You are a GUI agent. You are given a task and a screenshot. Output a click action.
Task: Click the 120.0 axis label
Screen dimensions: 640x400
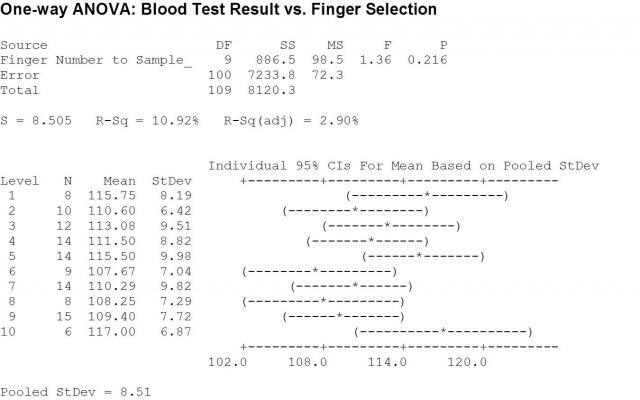(467, 361)
